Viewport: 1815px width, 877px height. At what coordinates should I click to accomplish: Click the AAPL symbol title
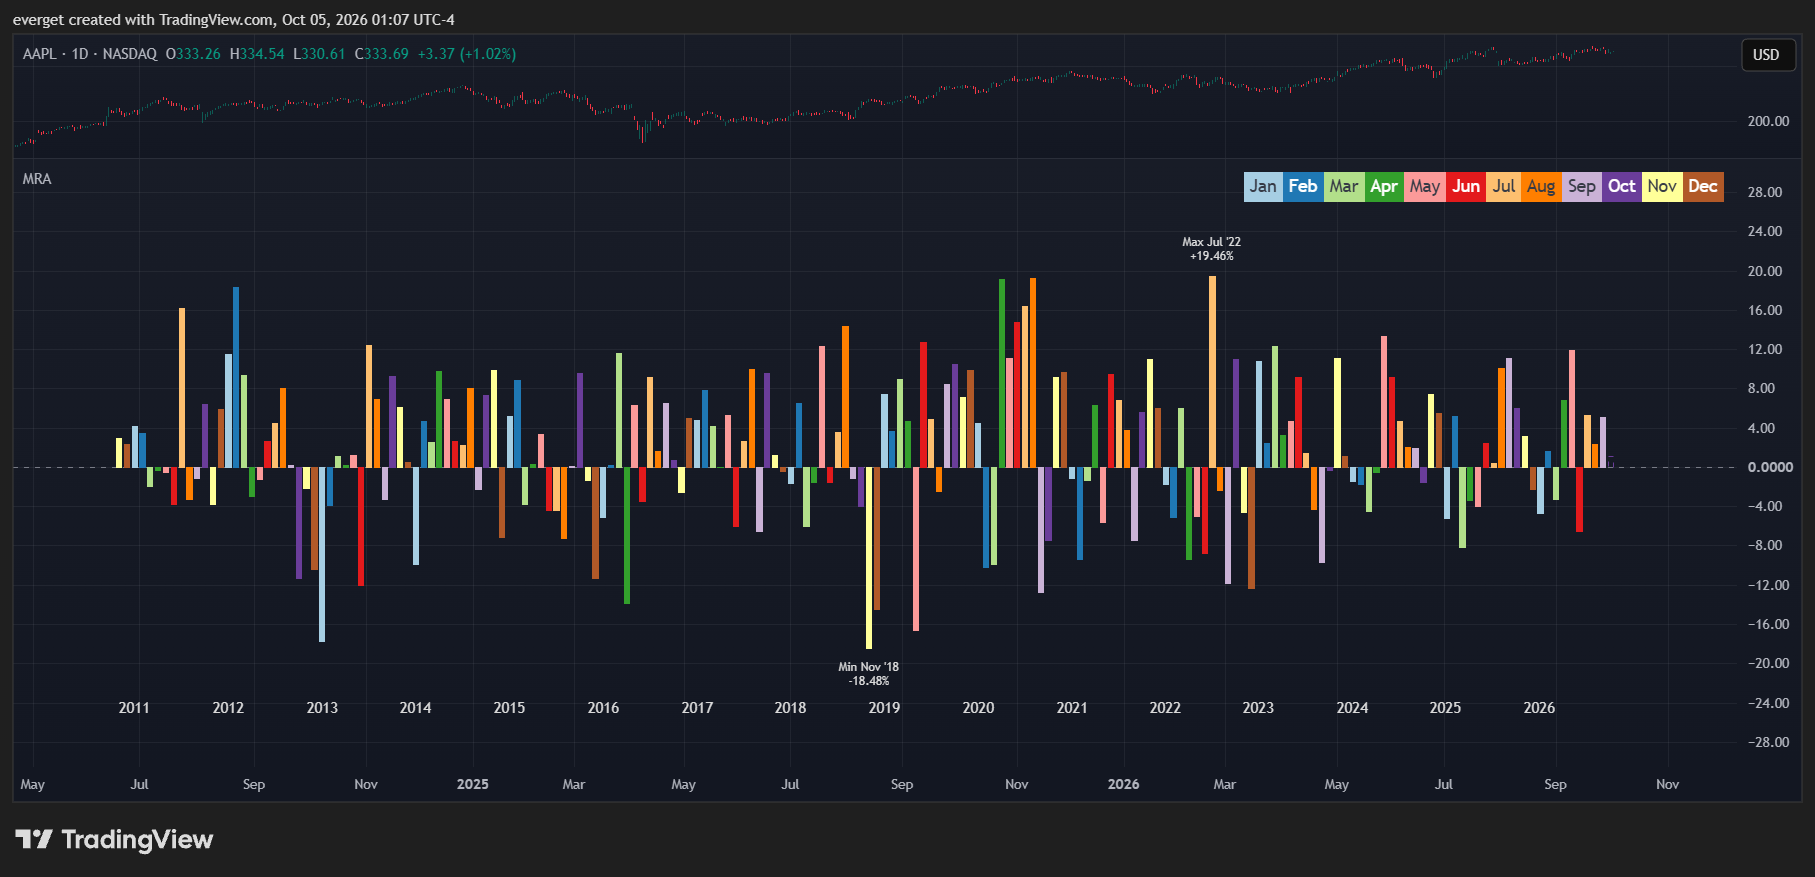[90, 54]
